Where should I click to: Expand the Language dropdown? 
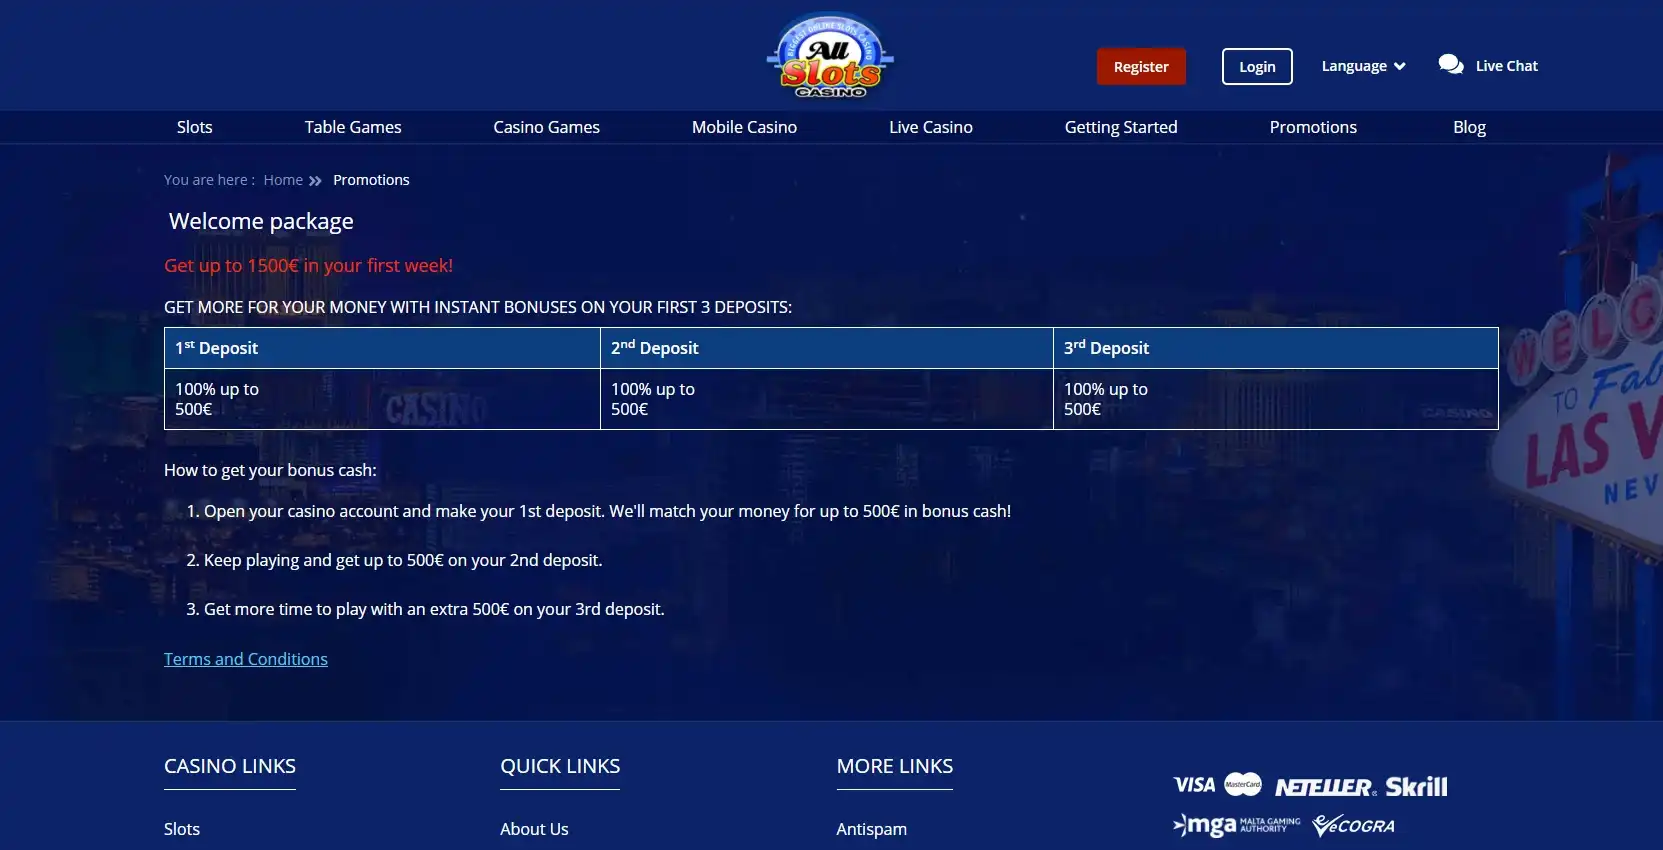(1363, 66)
